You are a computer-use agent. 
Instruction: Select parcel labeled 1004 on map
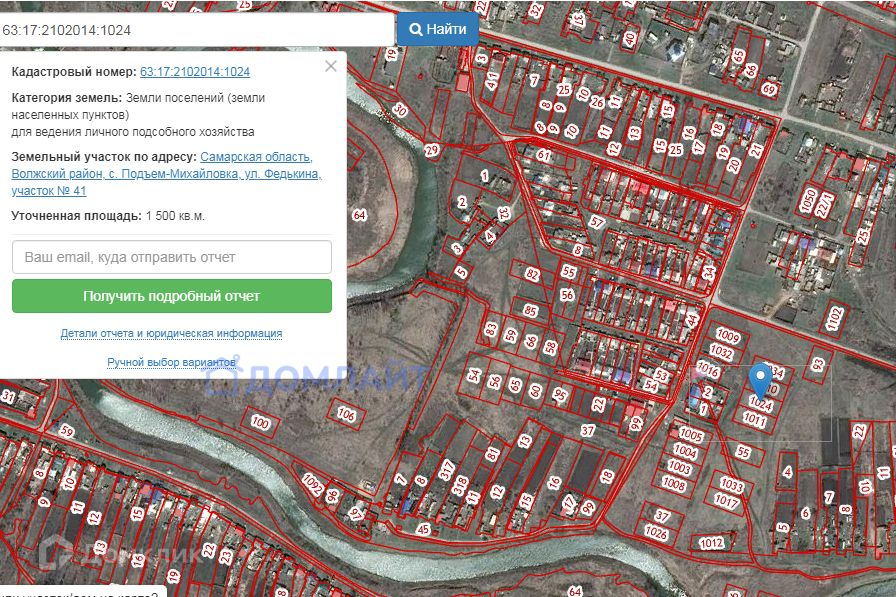pos(685,452)
